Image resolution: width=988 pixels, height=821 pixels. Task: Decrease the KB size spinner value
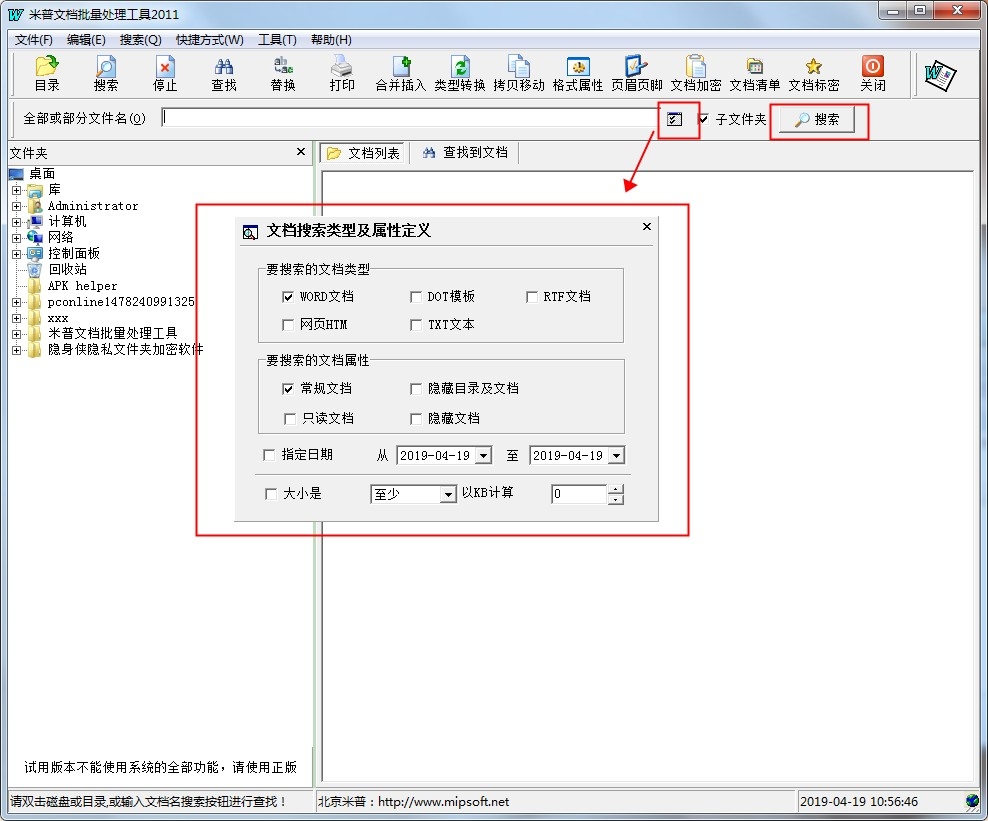pyautogui.click(x=616, y=499)
